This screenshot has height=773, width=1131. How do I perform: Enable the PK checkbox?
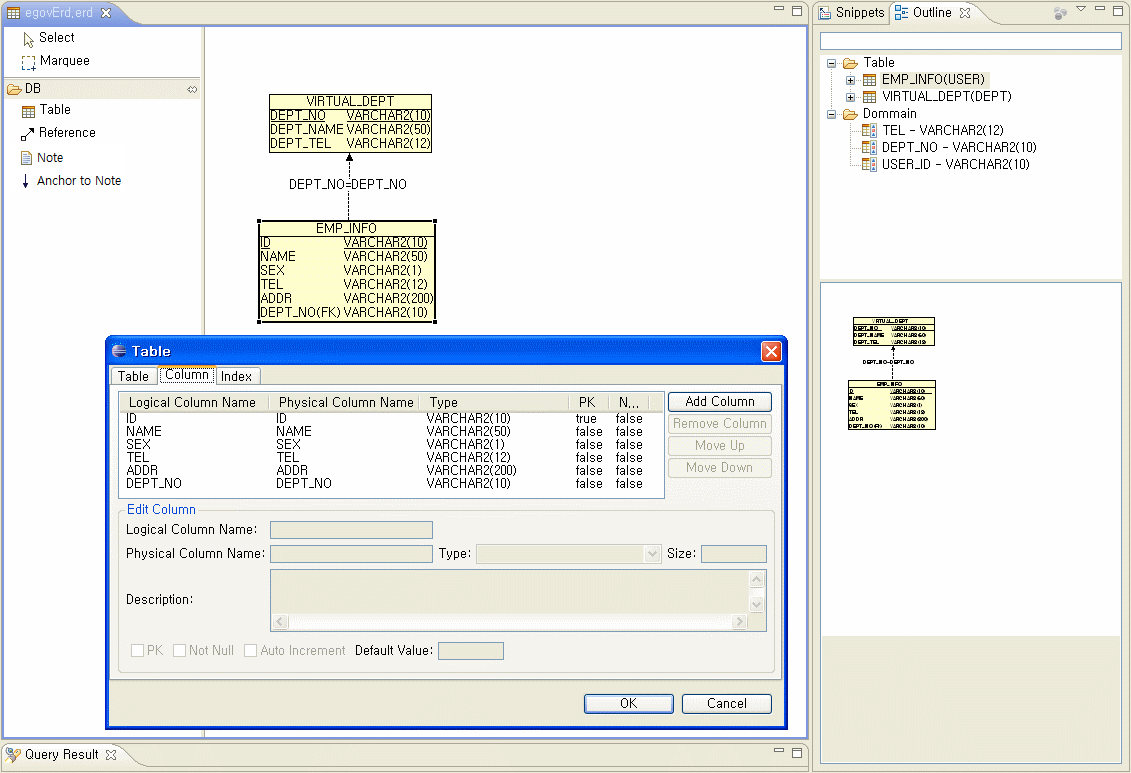pyautogui.click(x=138, y=651)
